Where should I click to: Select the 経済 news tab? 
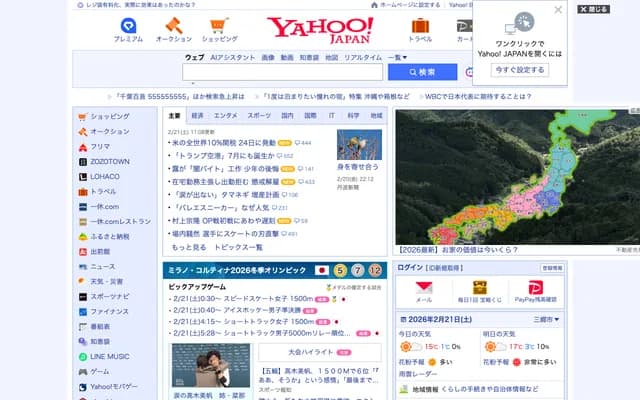point(198,116)
